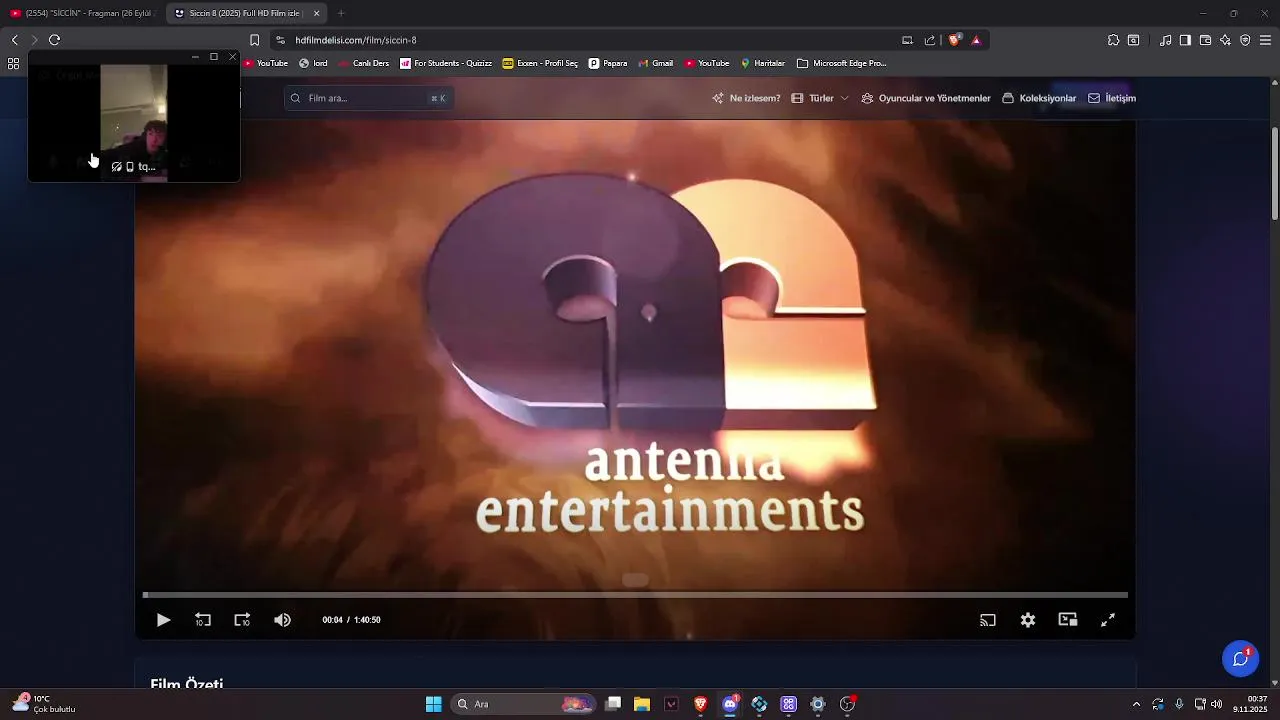Open the Windows Start menu
The width and height of the screenshot is (1280, 720).
pyautogui.click(x=433, y=704)
